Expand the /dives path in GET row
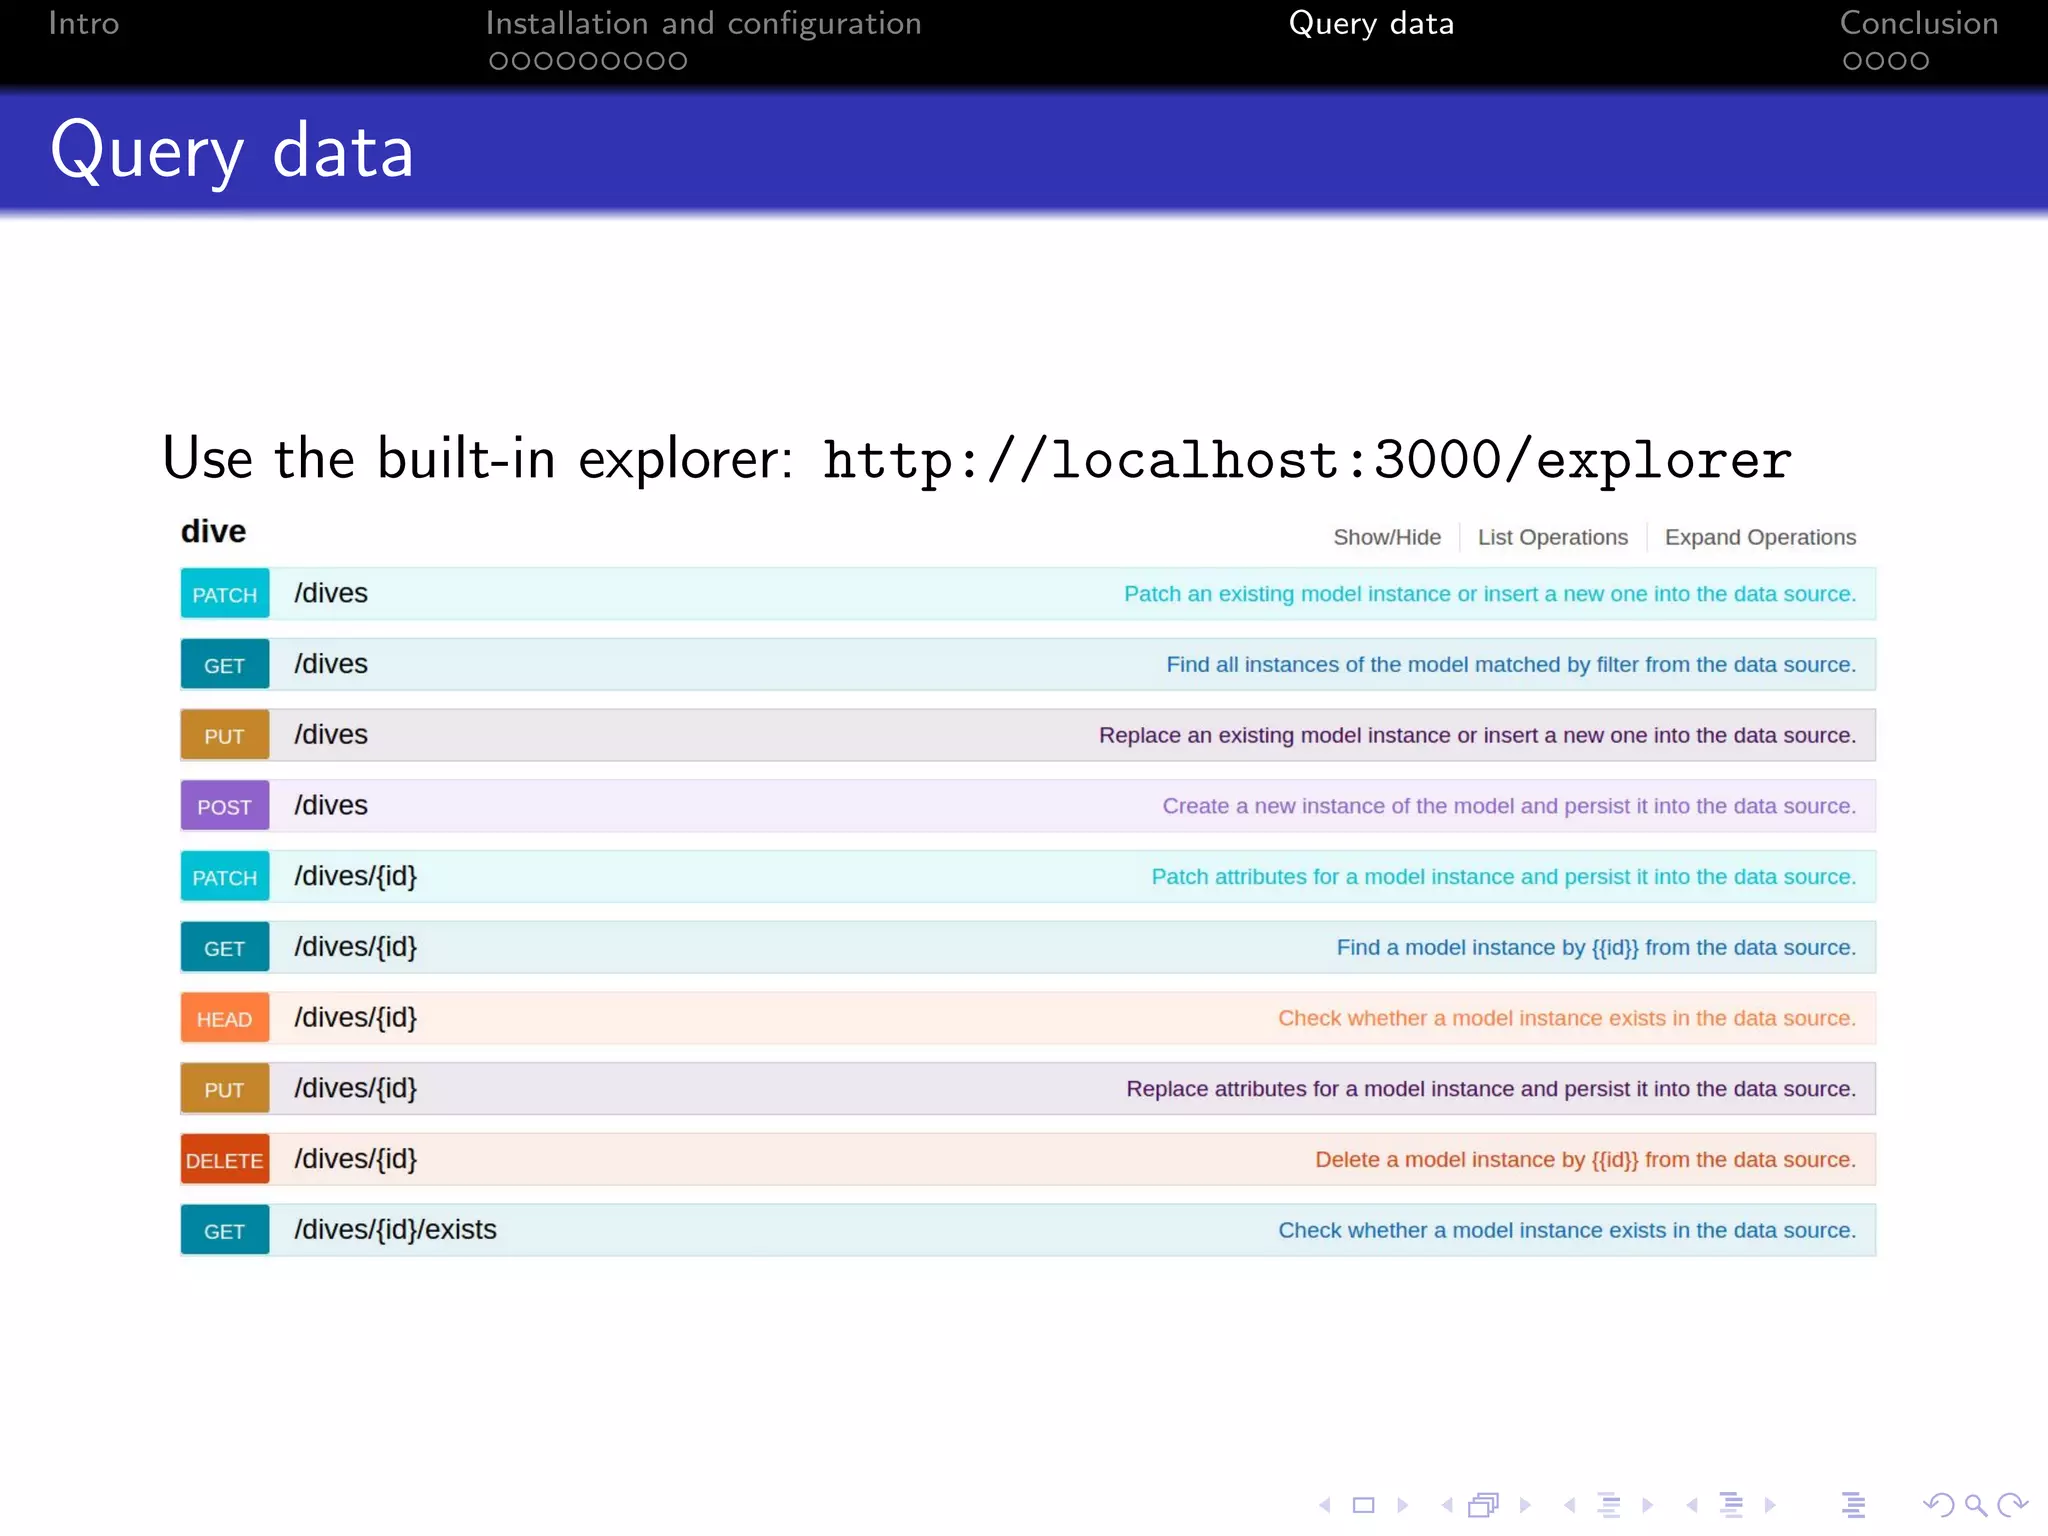Image resolution: width=2048 pixels, height=1536 pixels. click(331, 664)
